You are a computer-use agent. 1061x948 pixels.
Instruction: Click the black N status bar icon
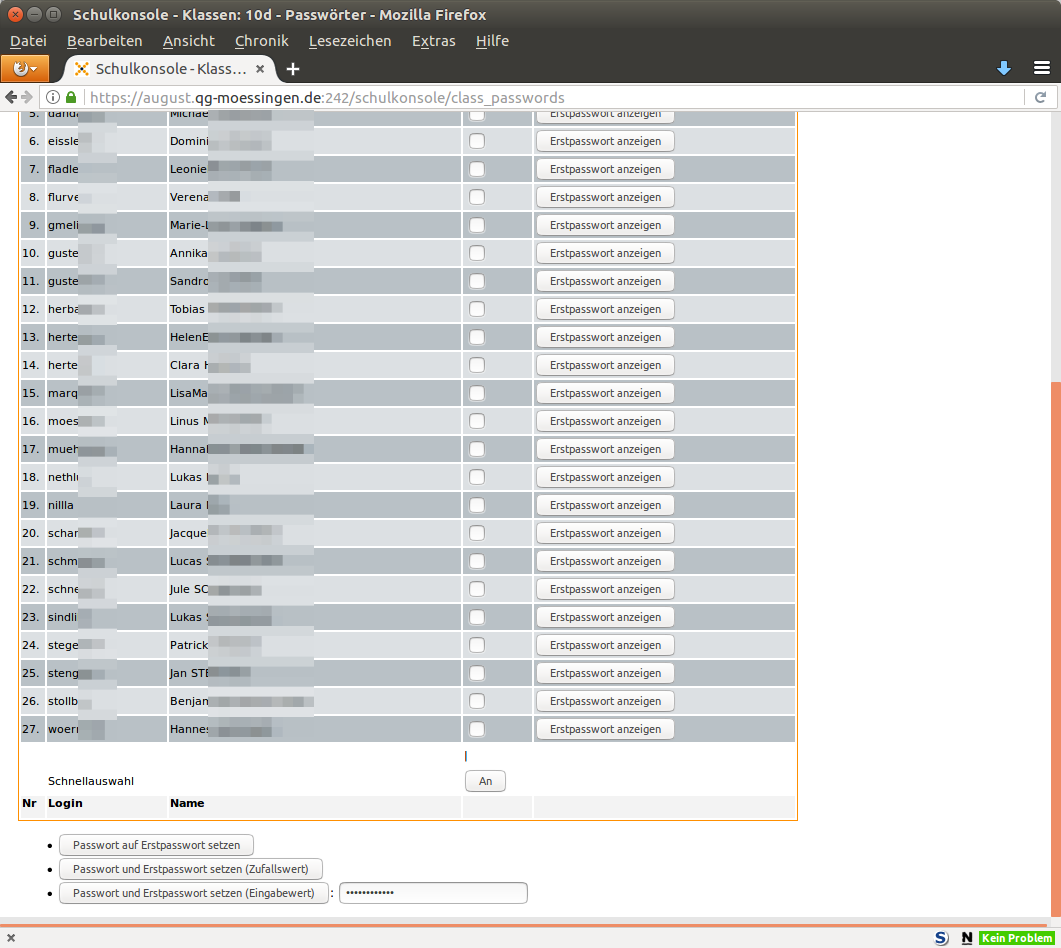tap(966, 938)
